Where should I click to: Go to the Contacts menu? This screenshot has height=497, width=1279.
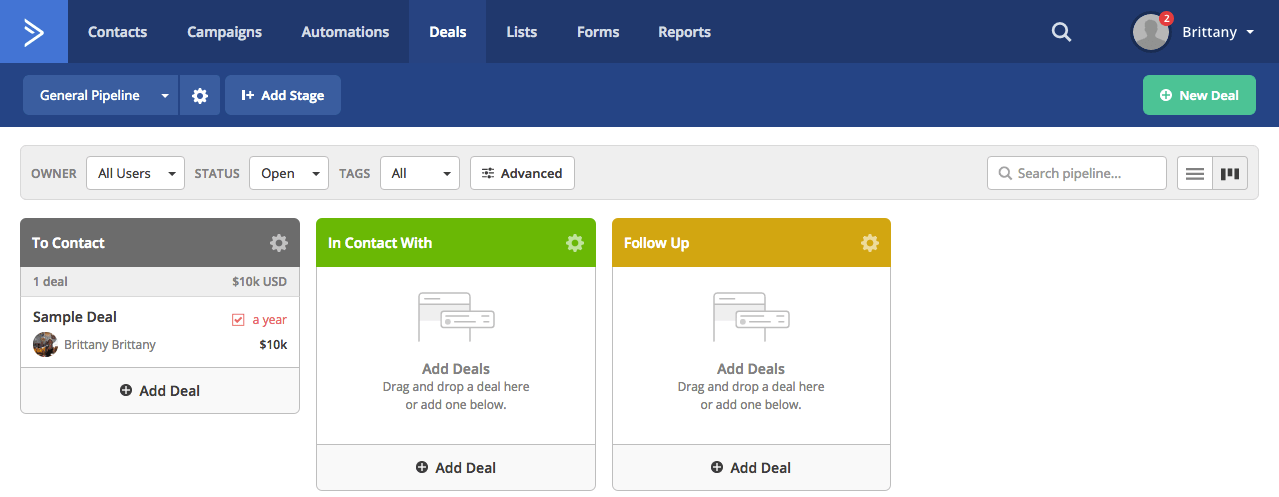[117, 32]
